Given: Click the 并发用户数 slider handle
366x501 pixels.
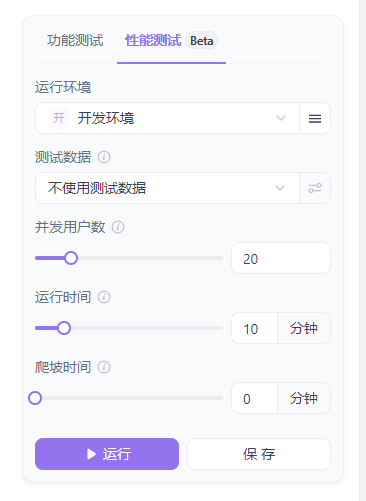Looking at the screenshot, I should tap(71, 258).
